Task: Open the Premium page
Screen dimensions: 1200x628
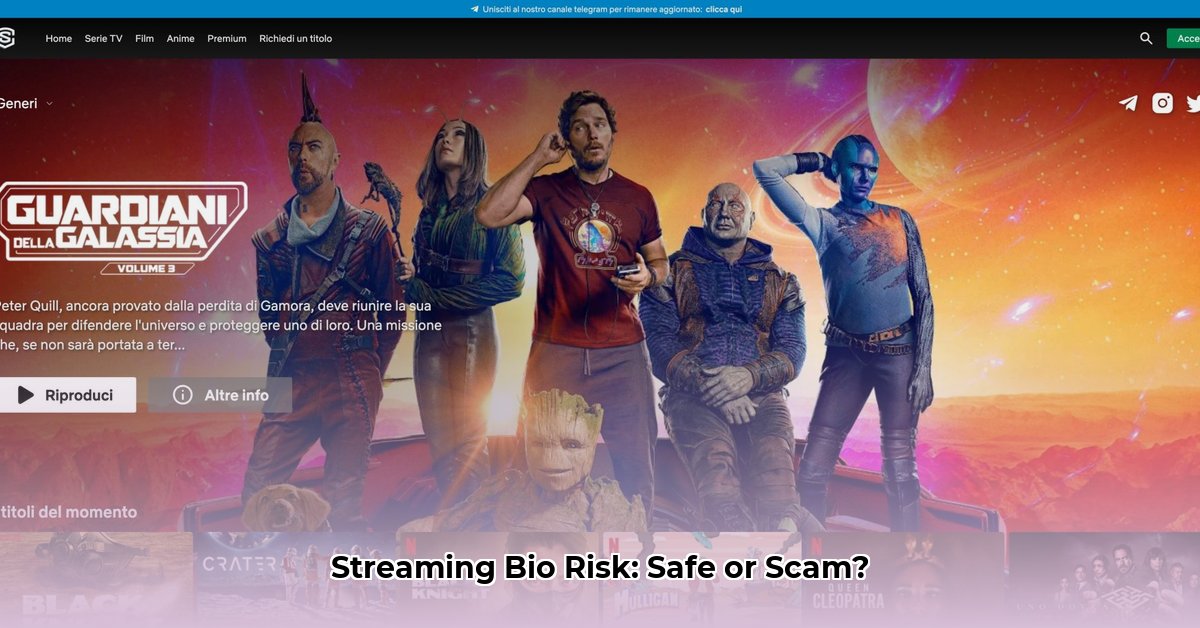Action: (226, 38)
